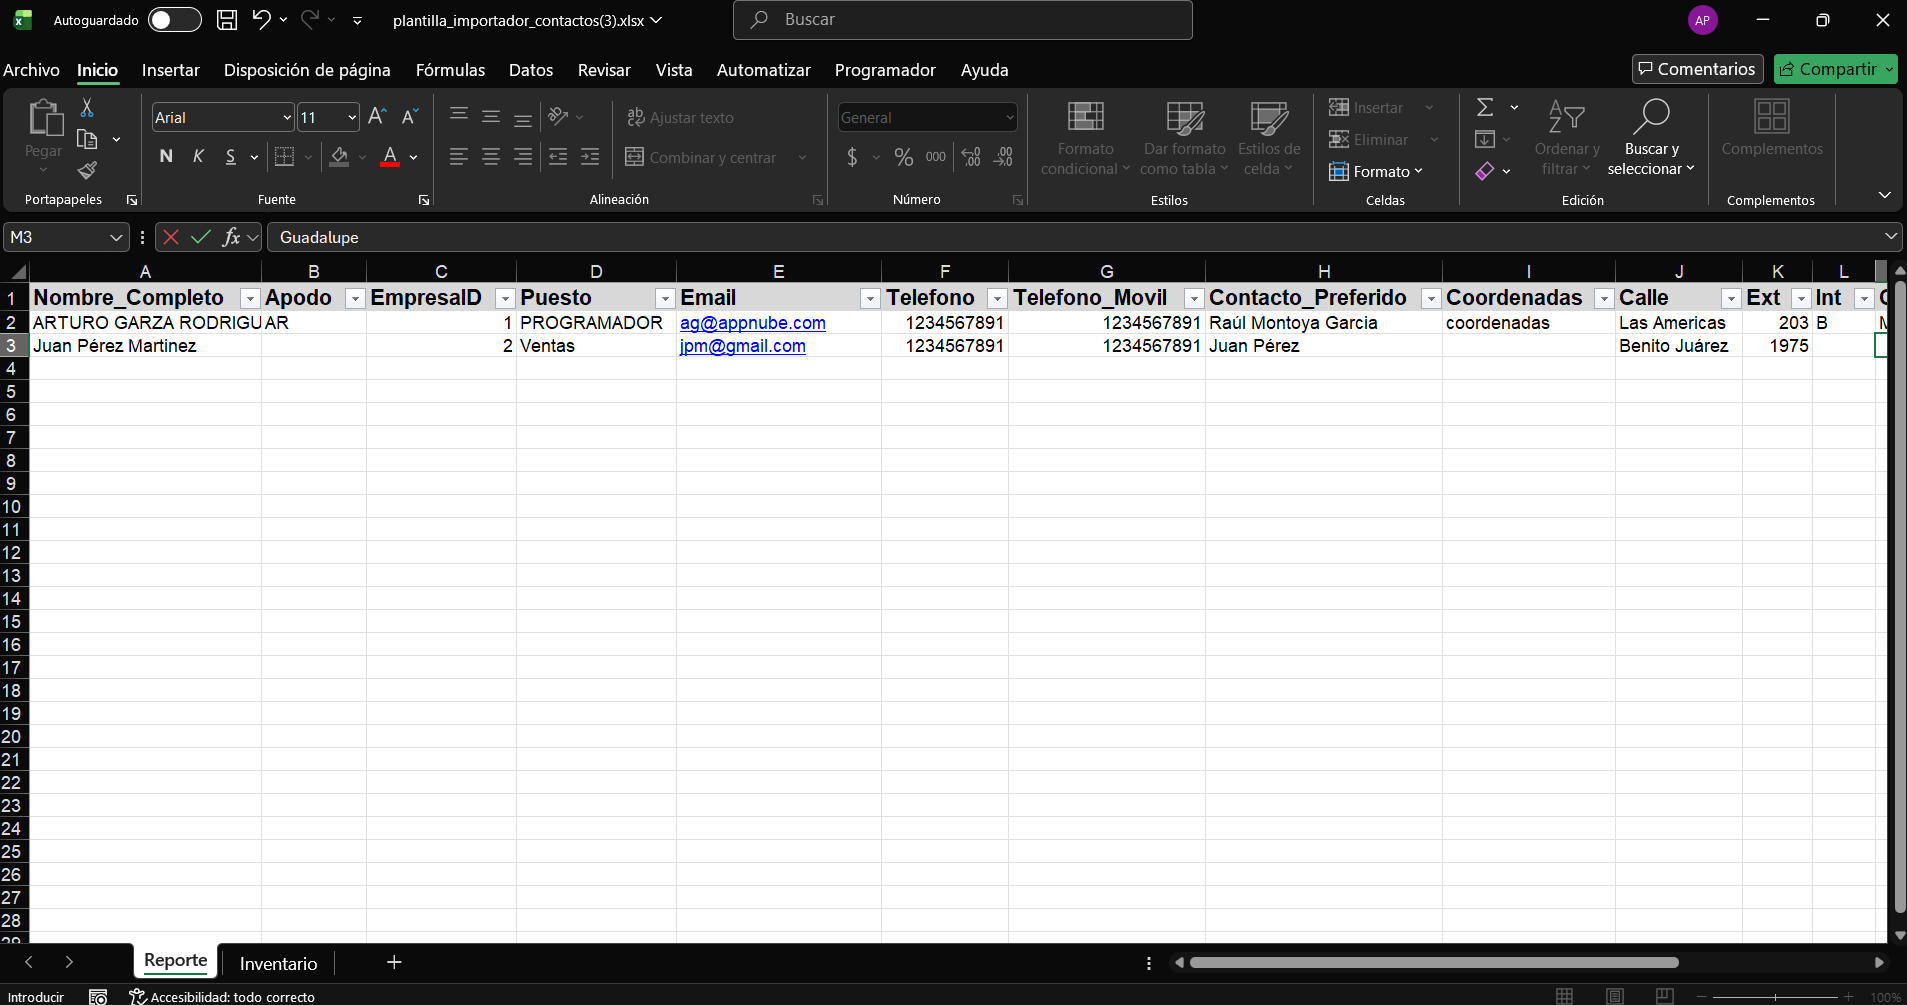Open the ag@appnube.com email link

752,323
